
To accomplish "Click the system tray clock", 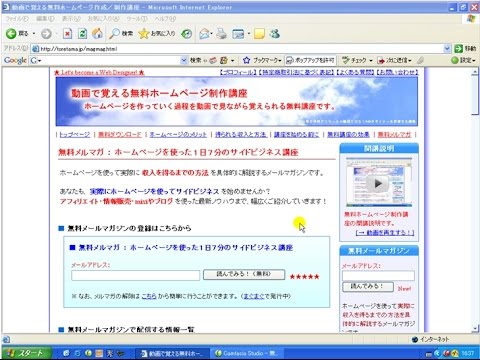I will (x=468, y=353).
